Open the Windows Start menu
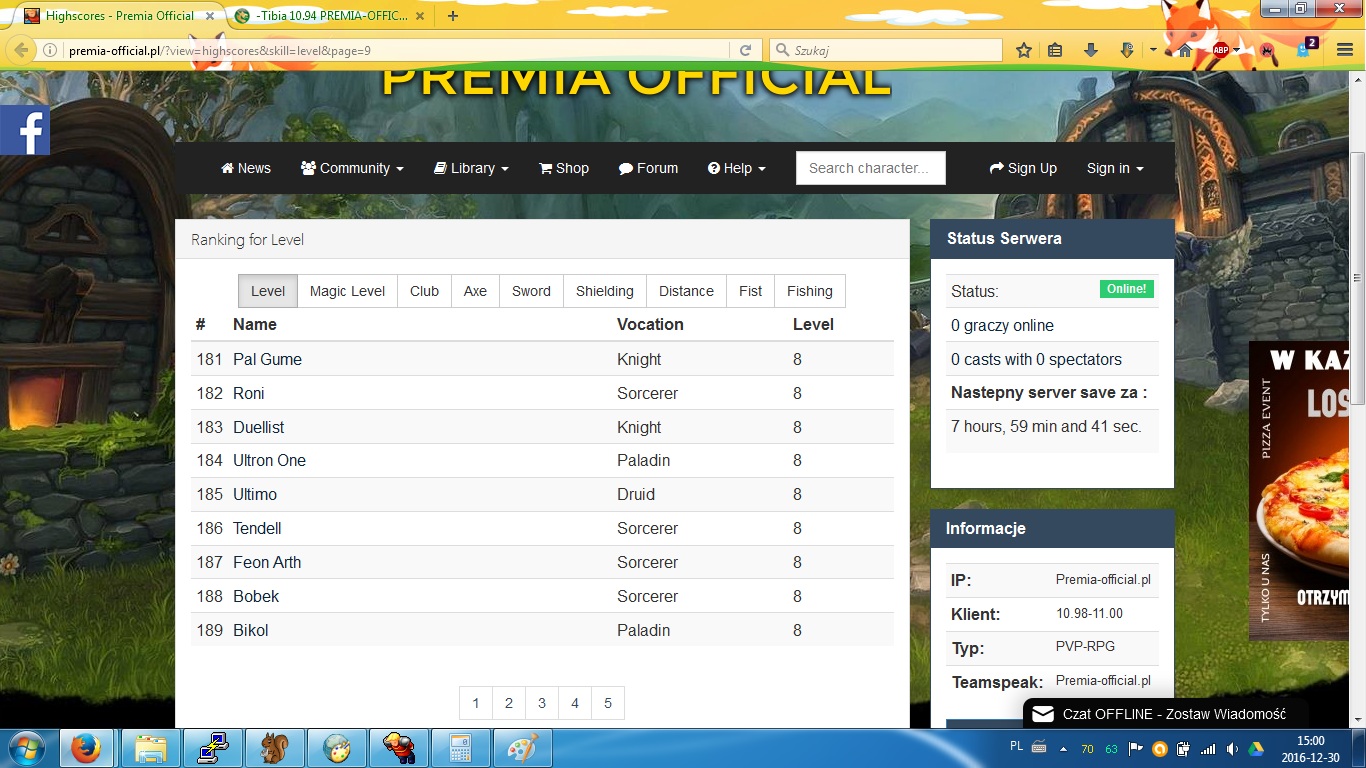 (x=26, y=748)
